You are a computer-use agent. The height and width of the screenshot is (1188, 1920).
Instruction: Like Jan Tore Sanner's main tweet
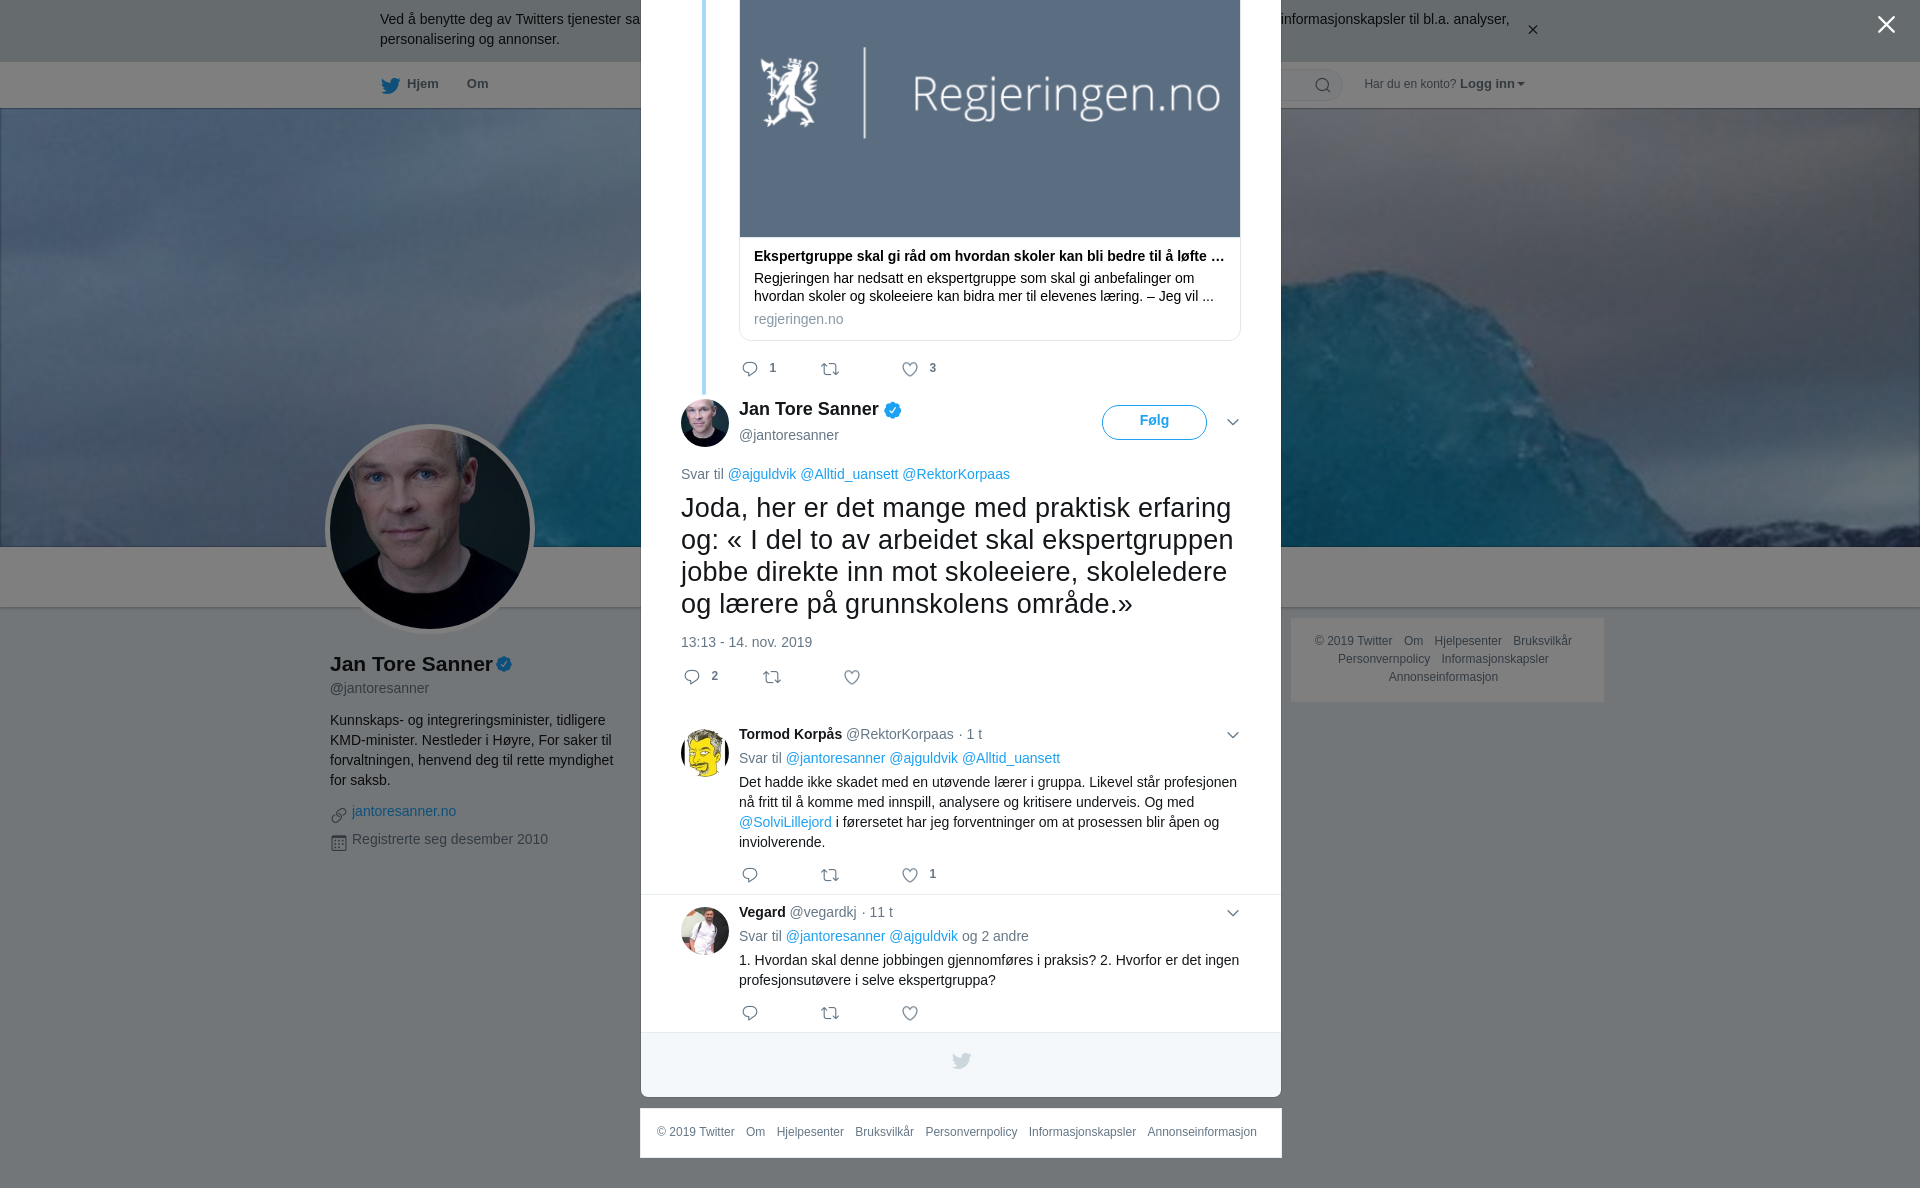[x=852, y=678]
